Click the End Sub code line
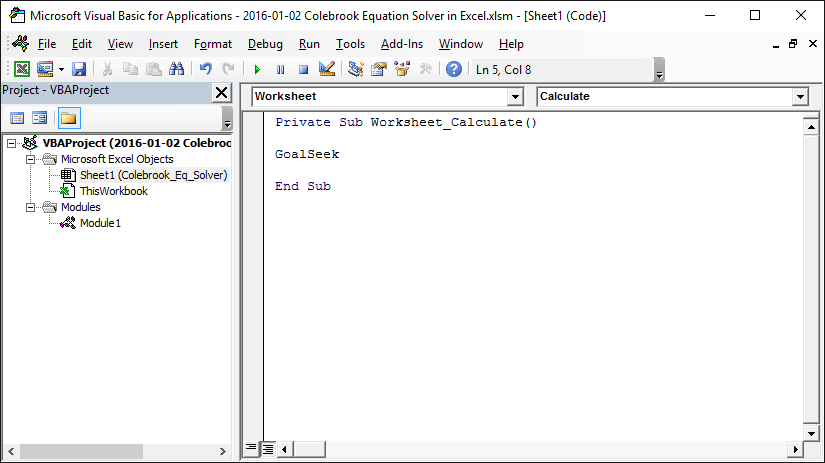Viewport: 825px width, 463px height. point(303,186)
